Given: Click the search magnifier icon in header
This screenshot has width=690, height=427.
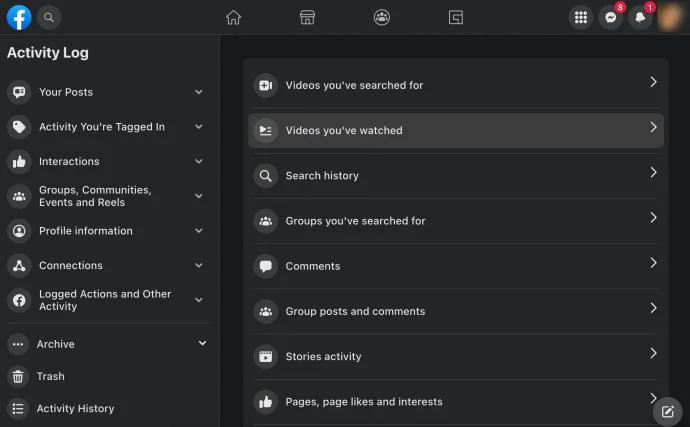Looking at the screenshot, I should tap(49, 17).
